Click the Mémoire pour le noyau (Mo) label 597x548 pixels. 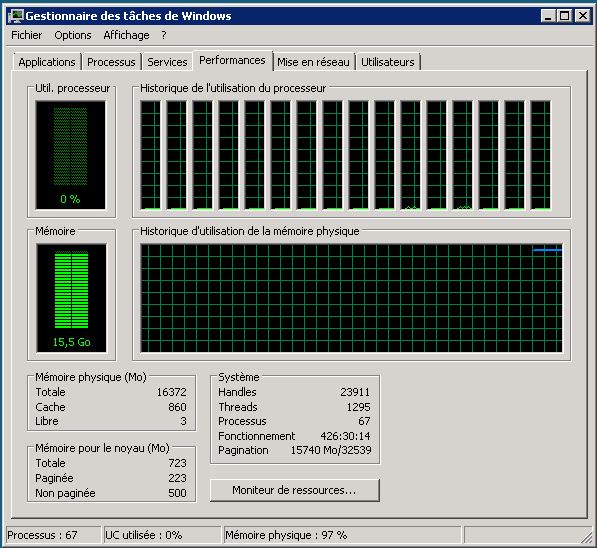[x=102, y=448]
